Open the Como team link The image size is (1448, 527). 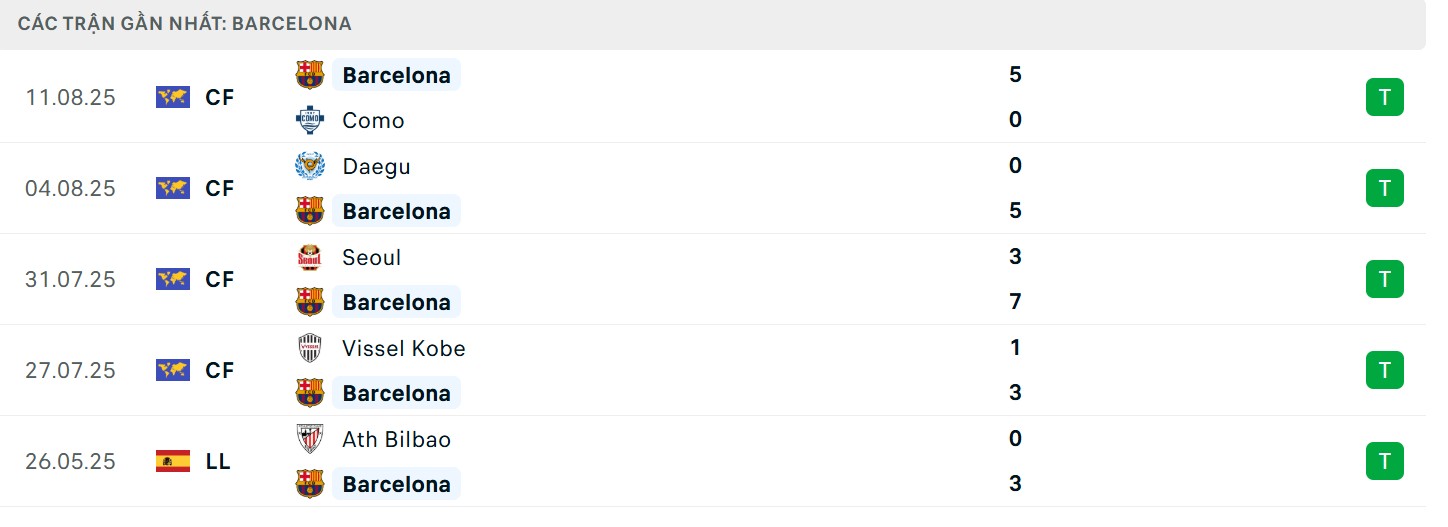point(373,121)
